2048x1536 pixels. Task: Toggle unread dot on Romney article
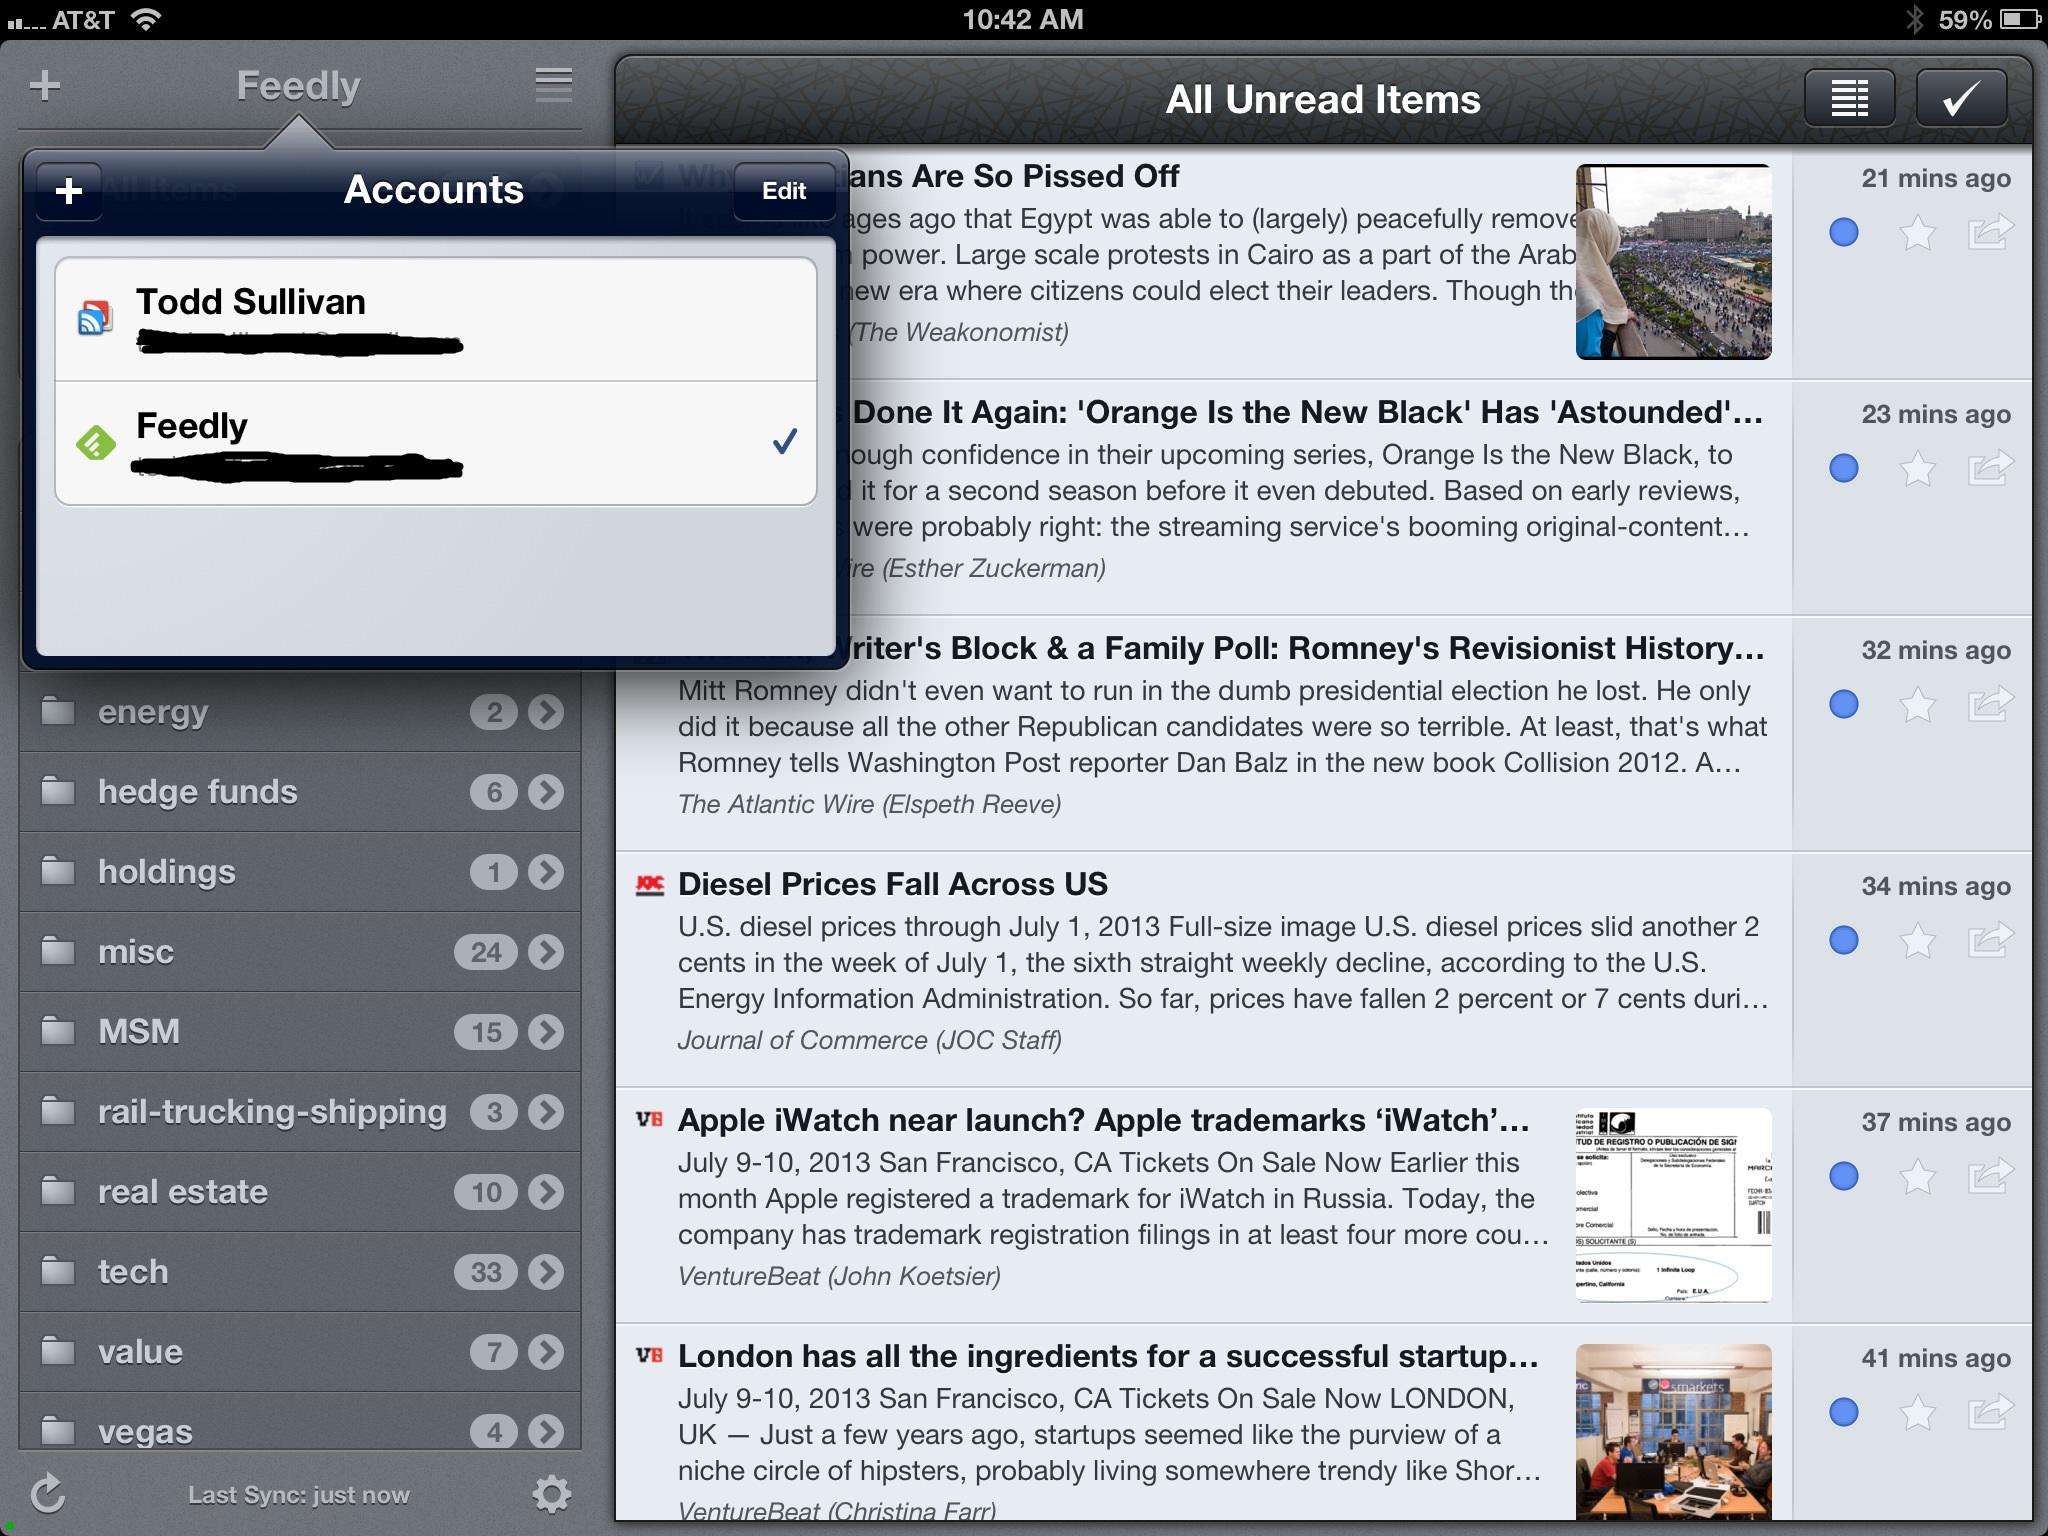pos(1843,705)
